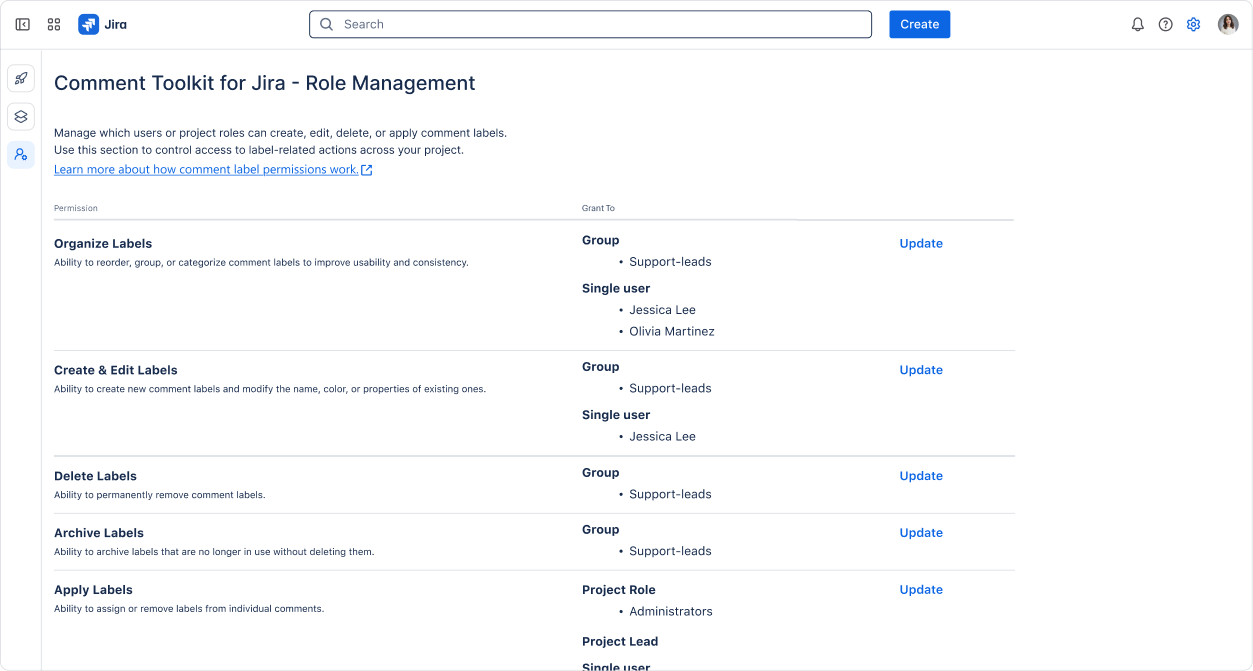Open the notifications bell icon
The height and width of the screenshot is (671, 1253).
pyautogui.click(x=1137, y=24)
